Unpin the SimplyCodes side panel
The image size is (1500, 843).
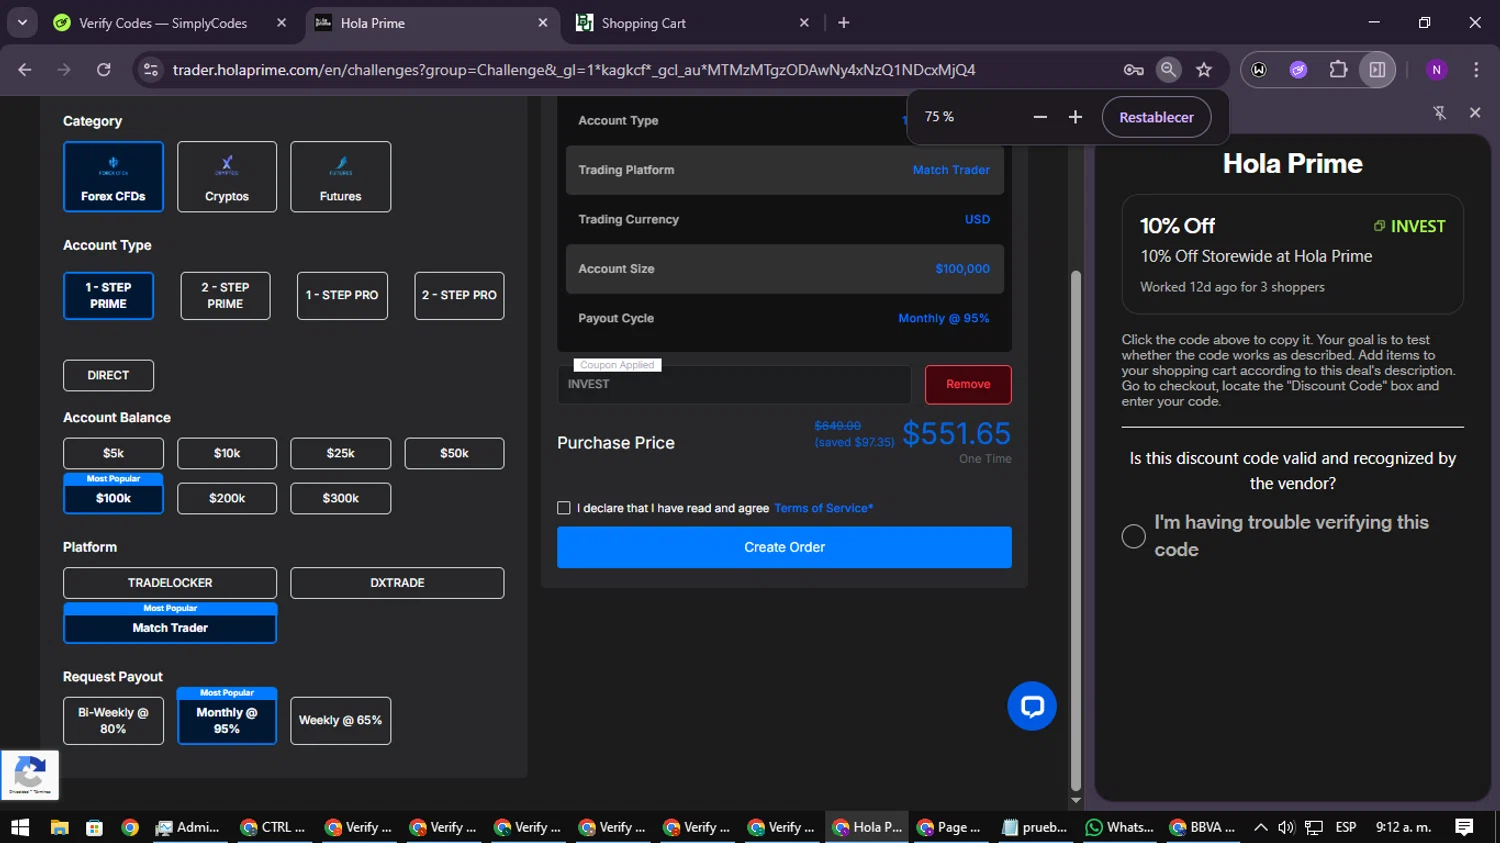(1439, 113)
